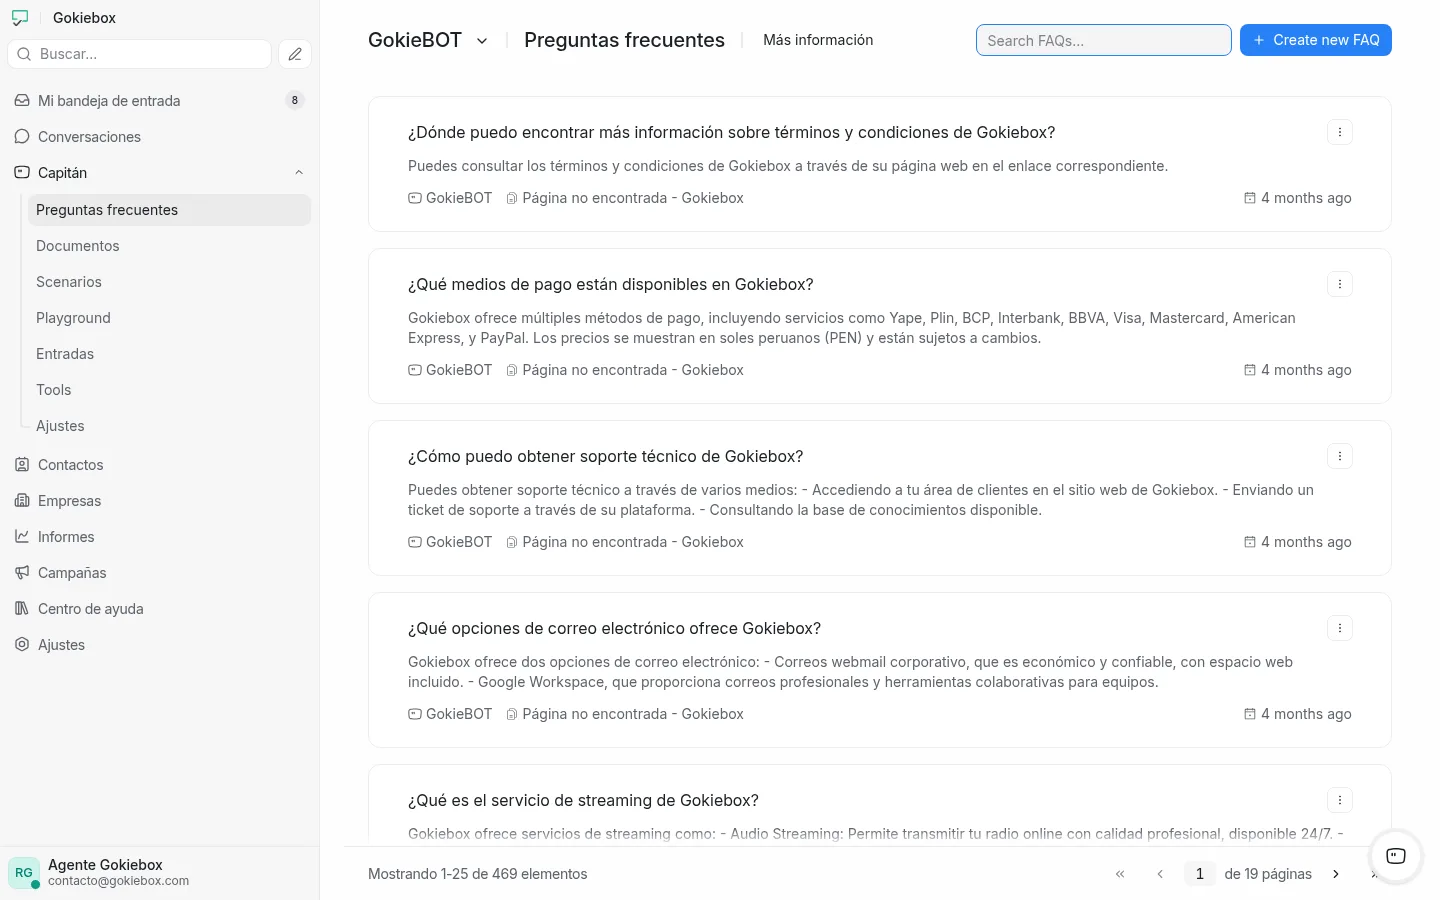Image resolution: width=1440 pixels, height=900 pixels.
Task: Open options menu for streaming FAQ
Action: [1340, 800]
